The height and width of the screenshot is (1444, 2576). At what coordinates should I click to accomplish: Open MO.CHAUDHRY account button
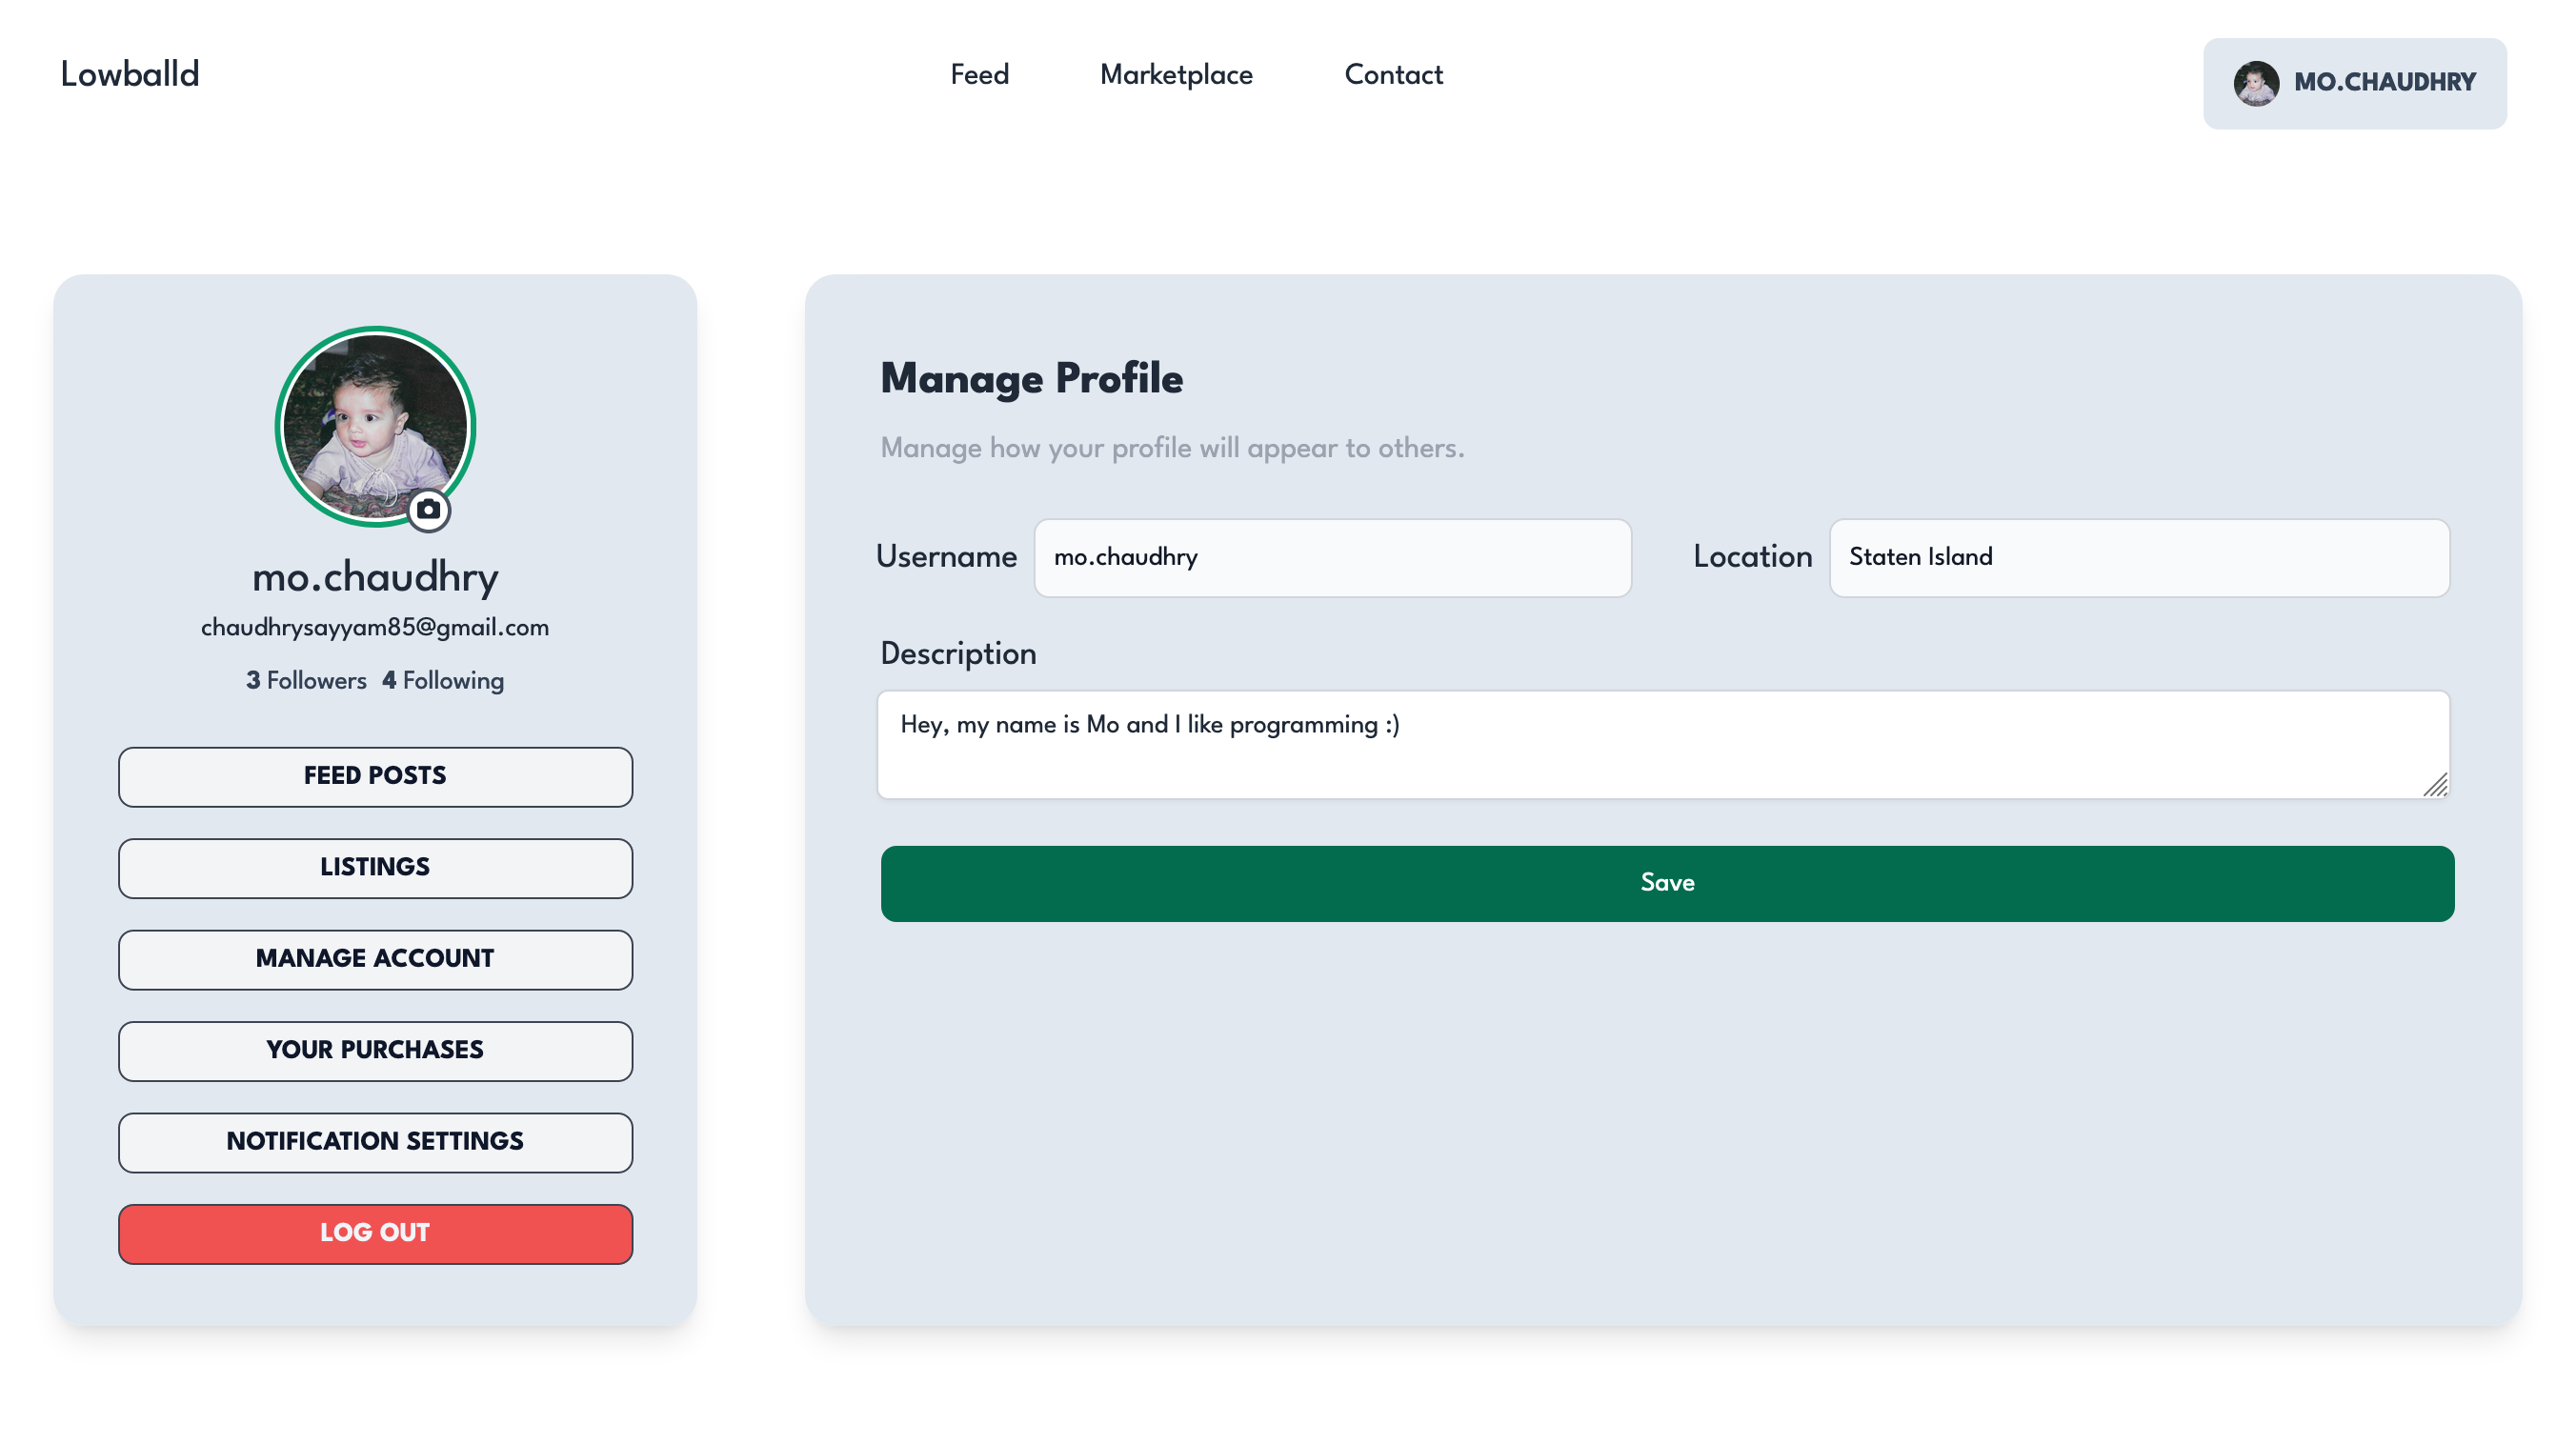(2384, 83)
